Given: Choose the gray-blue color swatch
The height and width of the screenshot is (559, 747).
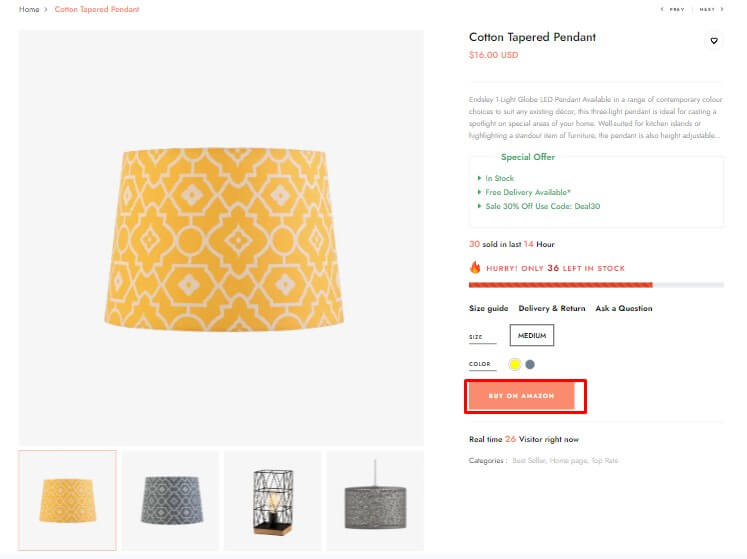Looking at the screenshot, I should pos(530,364).
